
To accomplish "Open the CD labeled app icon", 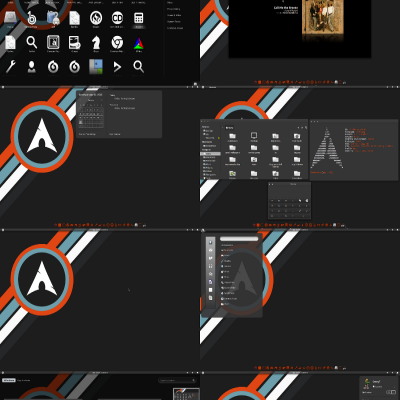I will point(117,18).
